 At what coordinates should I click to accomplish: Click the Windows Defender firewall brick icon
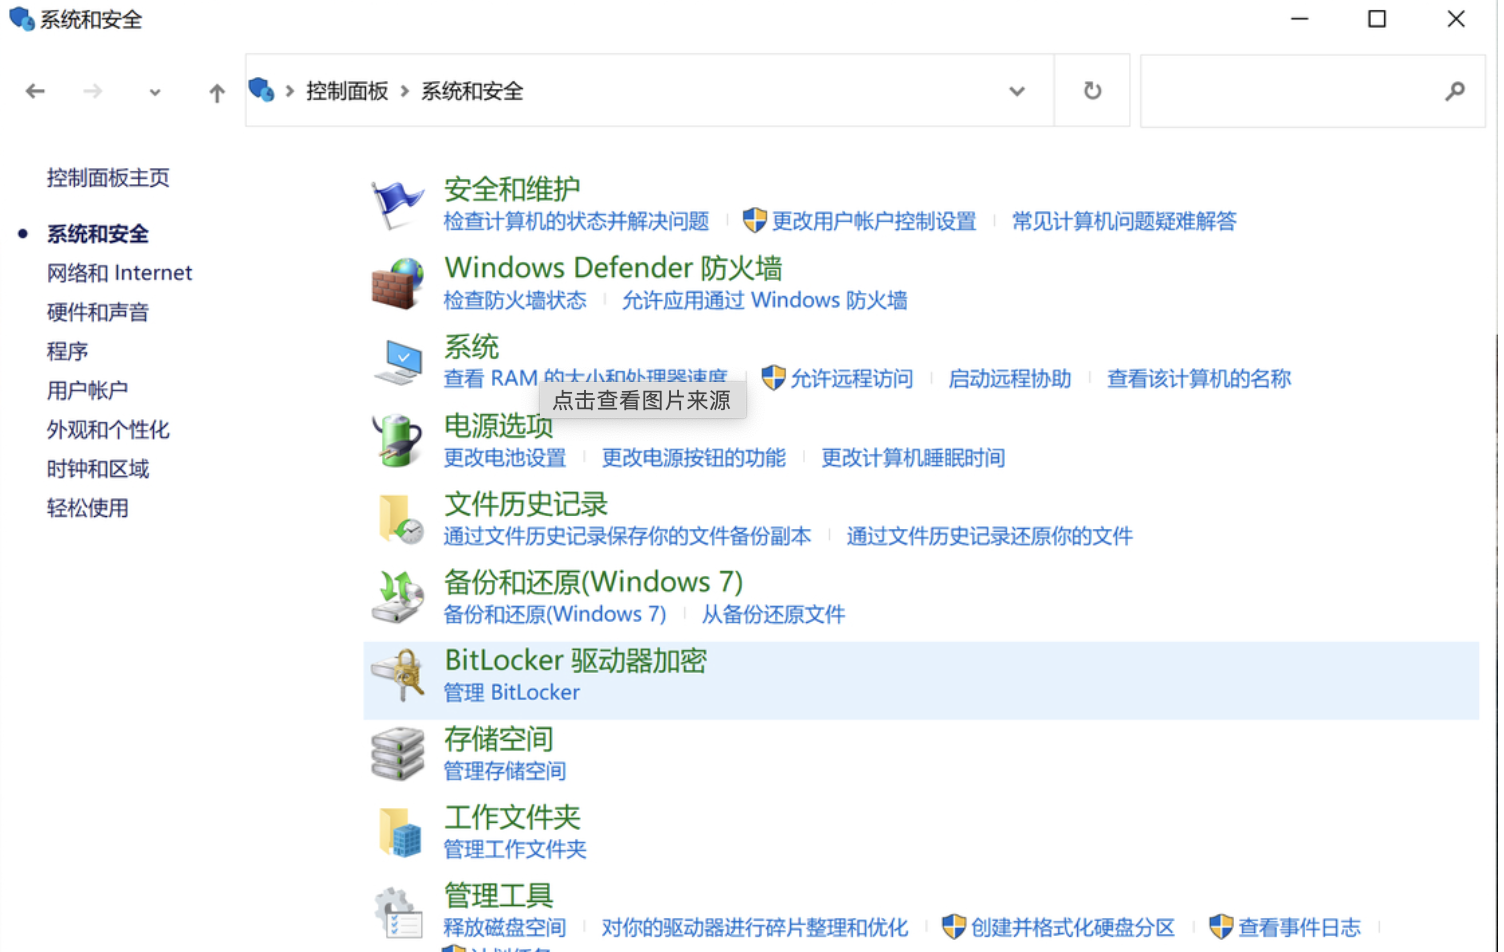coord(397,284)
